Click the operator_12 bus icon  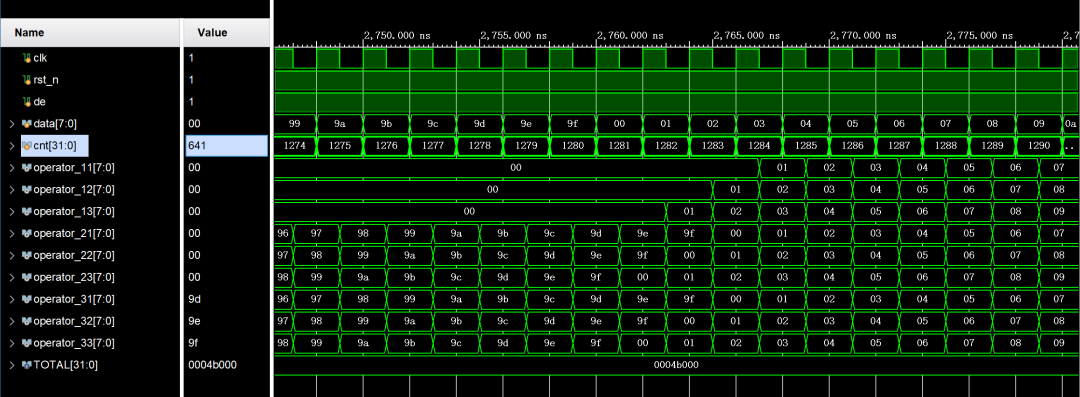pos(27,190)
